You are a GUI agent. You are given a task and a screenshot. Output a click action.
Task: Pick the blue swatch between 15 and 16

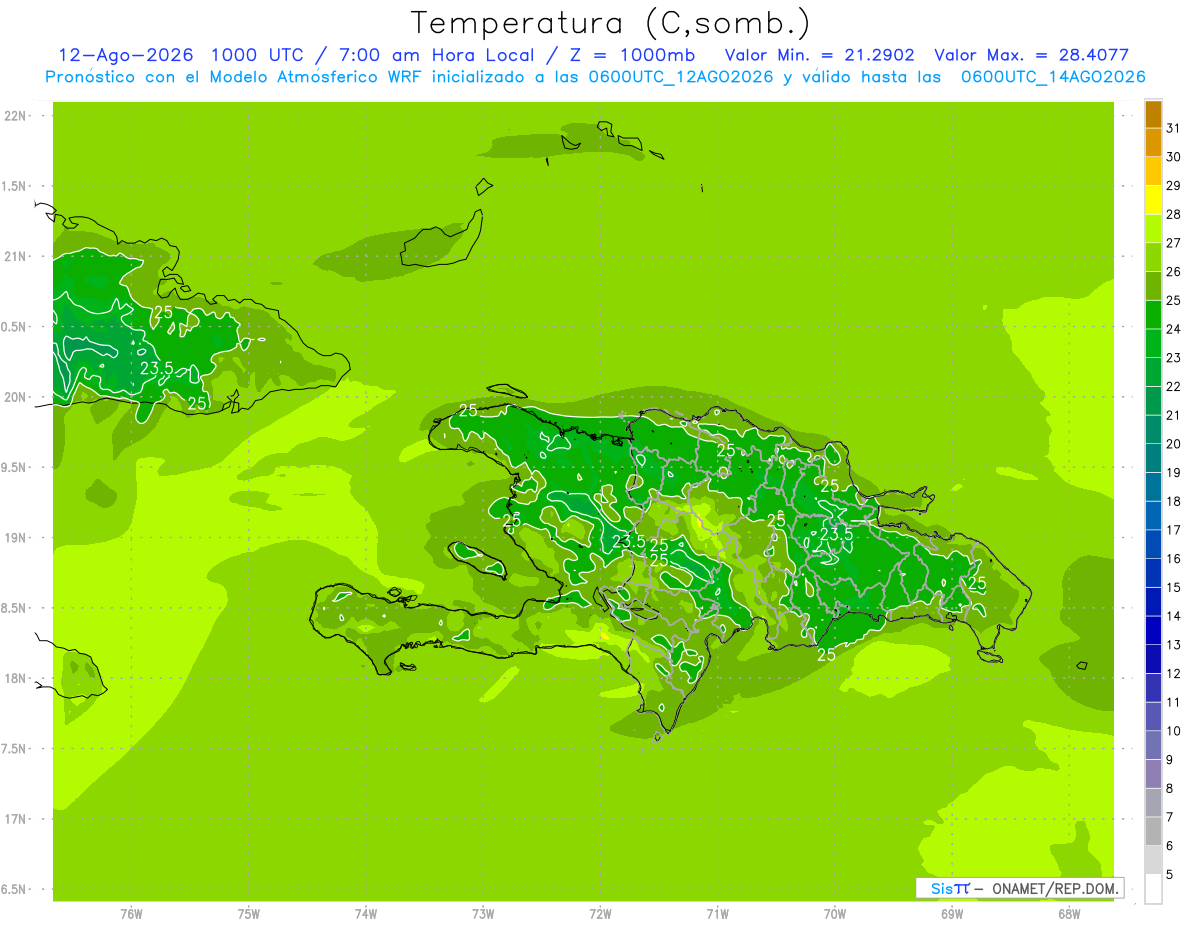(x=1153, y=573)
